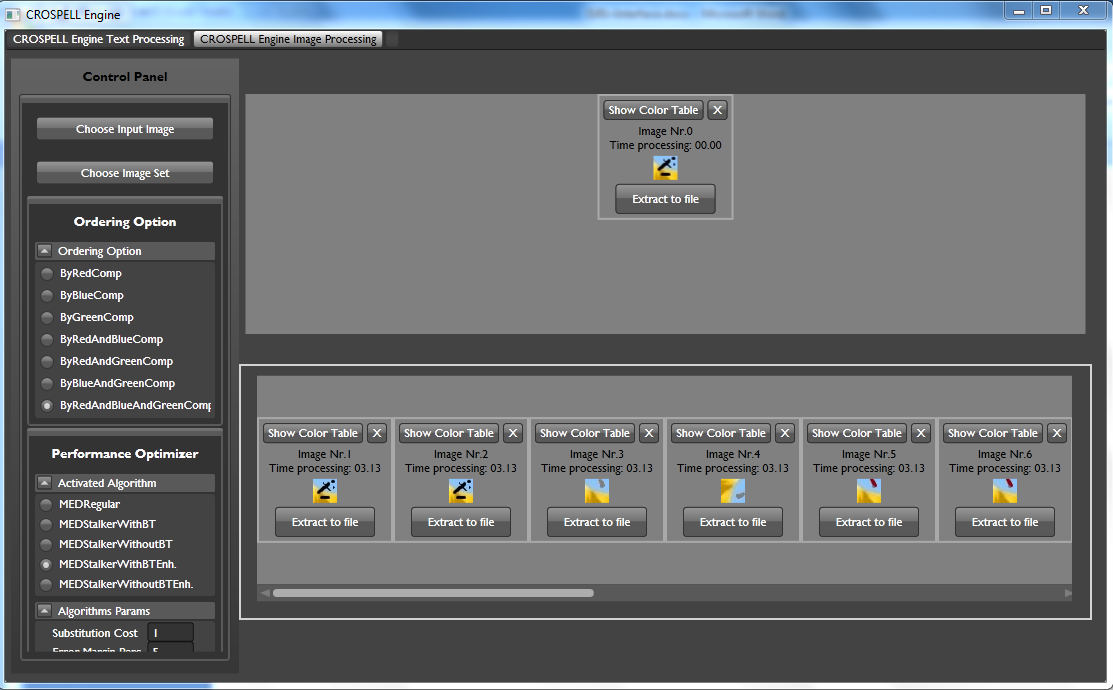Select the ByRedComp ordering radio button
The width and height of the screenshot is (1113, 690).
47,273
